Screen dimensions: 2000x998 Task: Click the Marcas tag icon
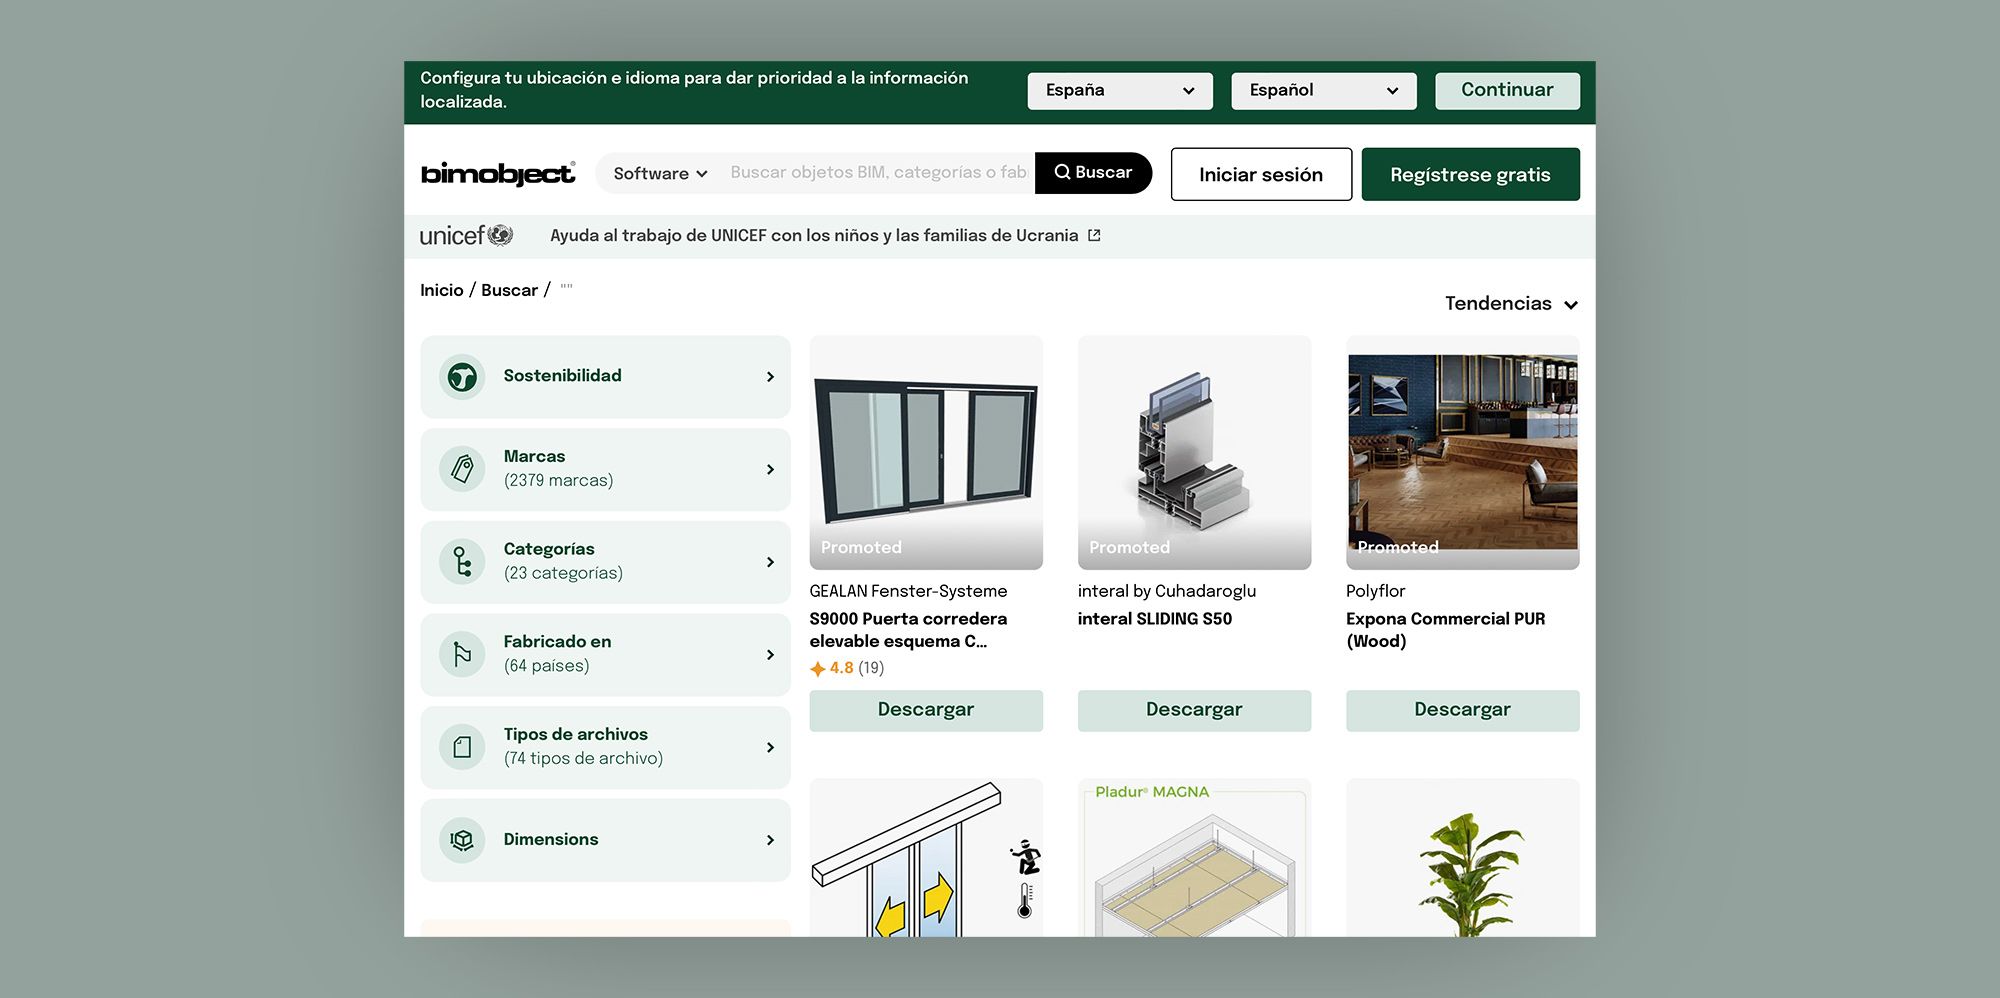click(x=462, y=469)
